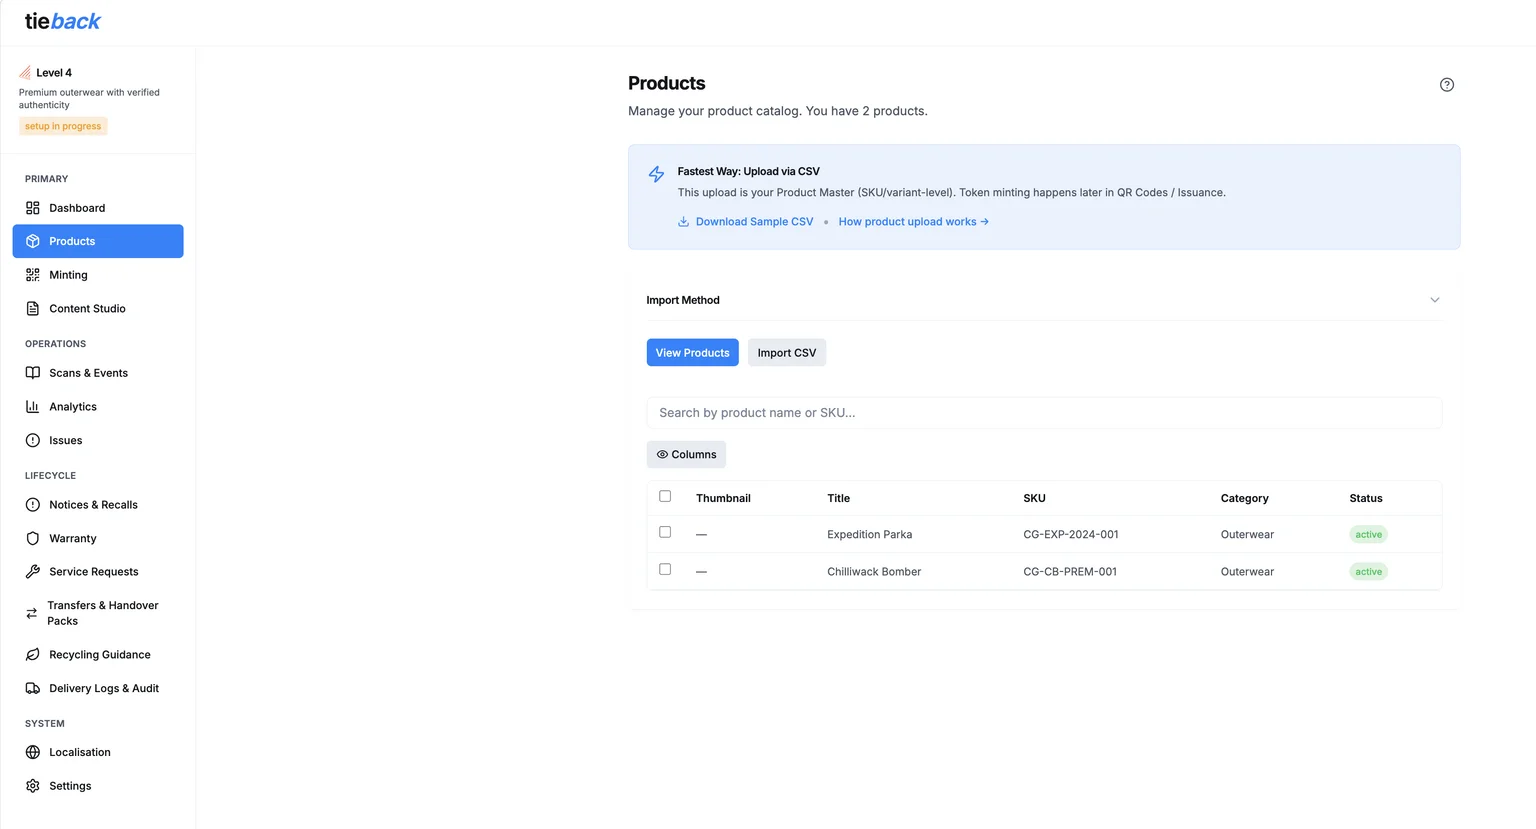The width and height of the screenshot is (1536, 829).
Task: Open the Dashboard from the sidebar
Action: (x=77, y=208)
